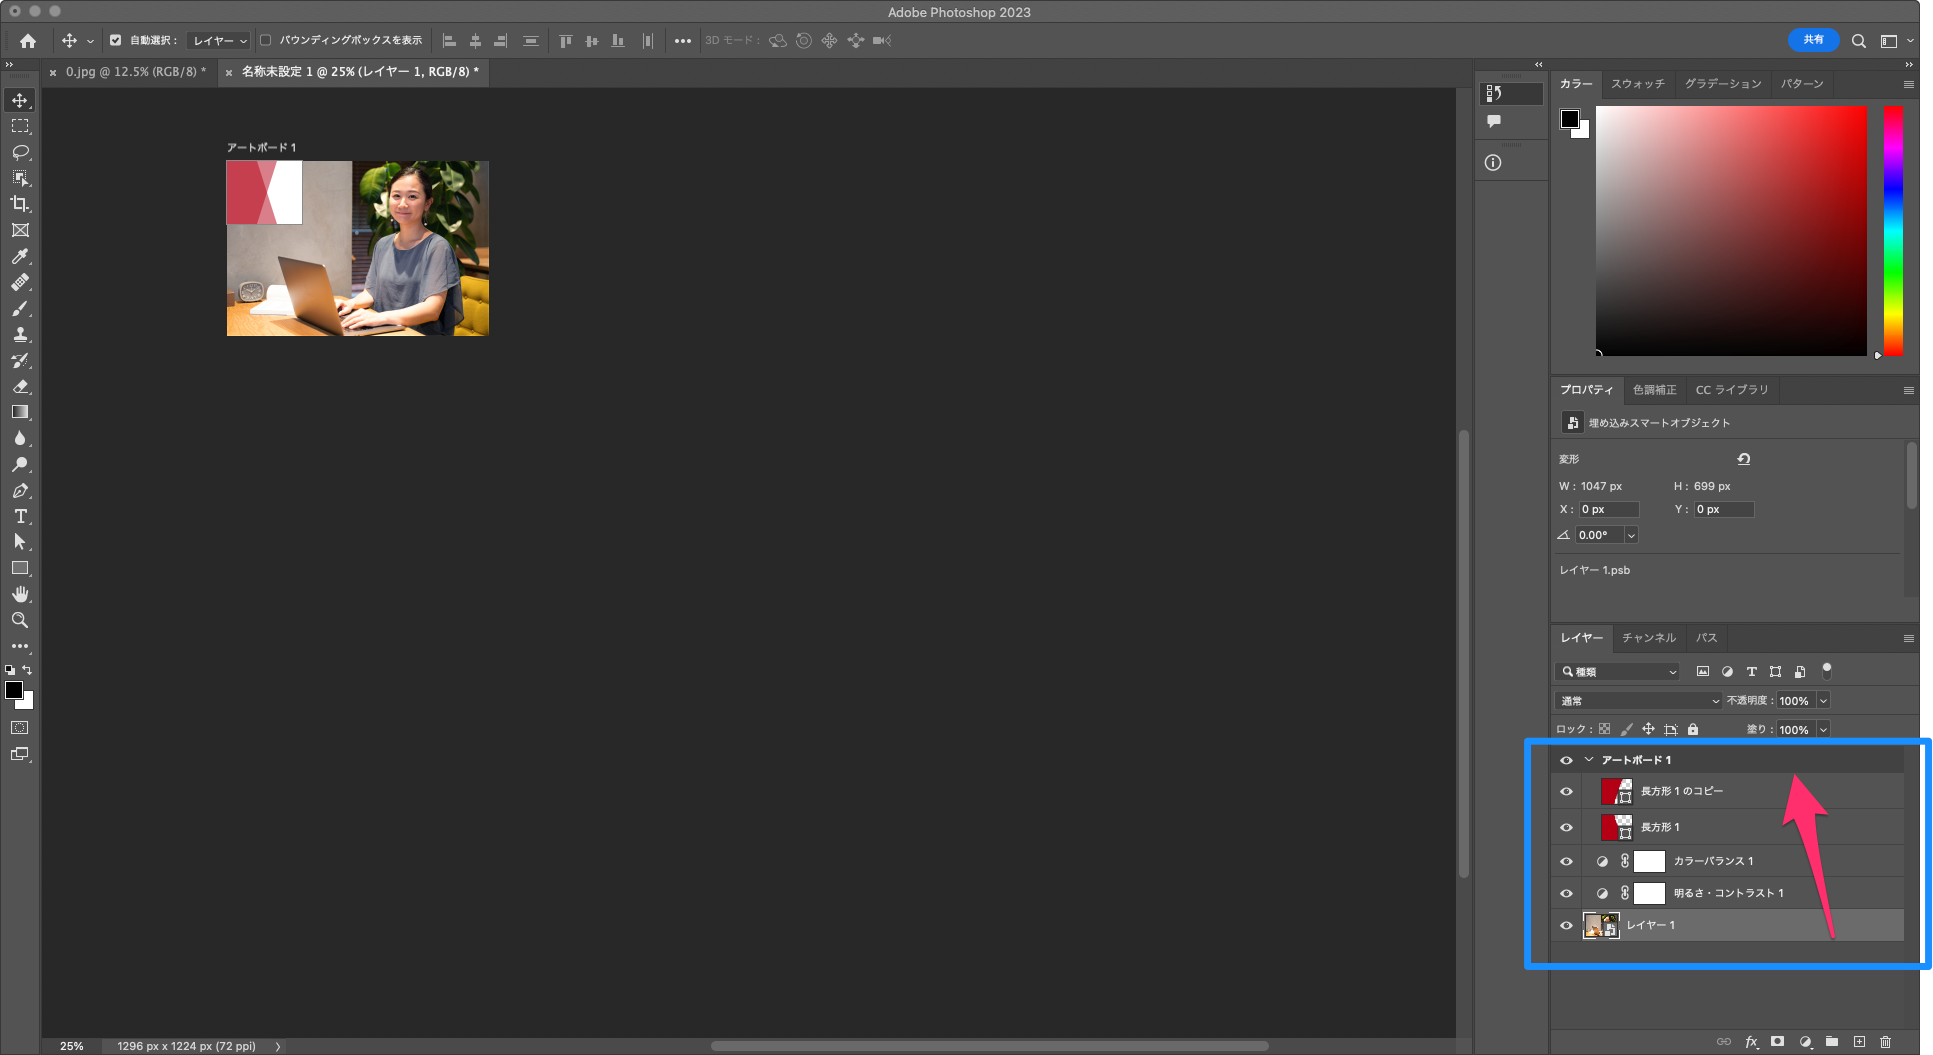
Task: Enable バウンディングボックスを表示 checkbox
Action: (x=266, y=41)
